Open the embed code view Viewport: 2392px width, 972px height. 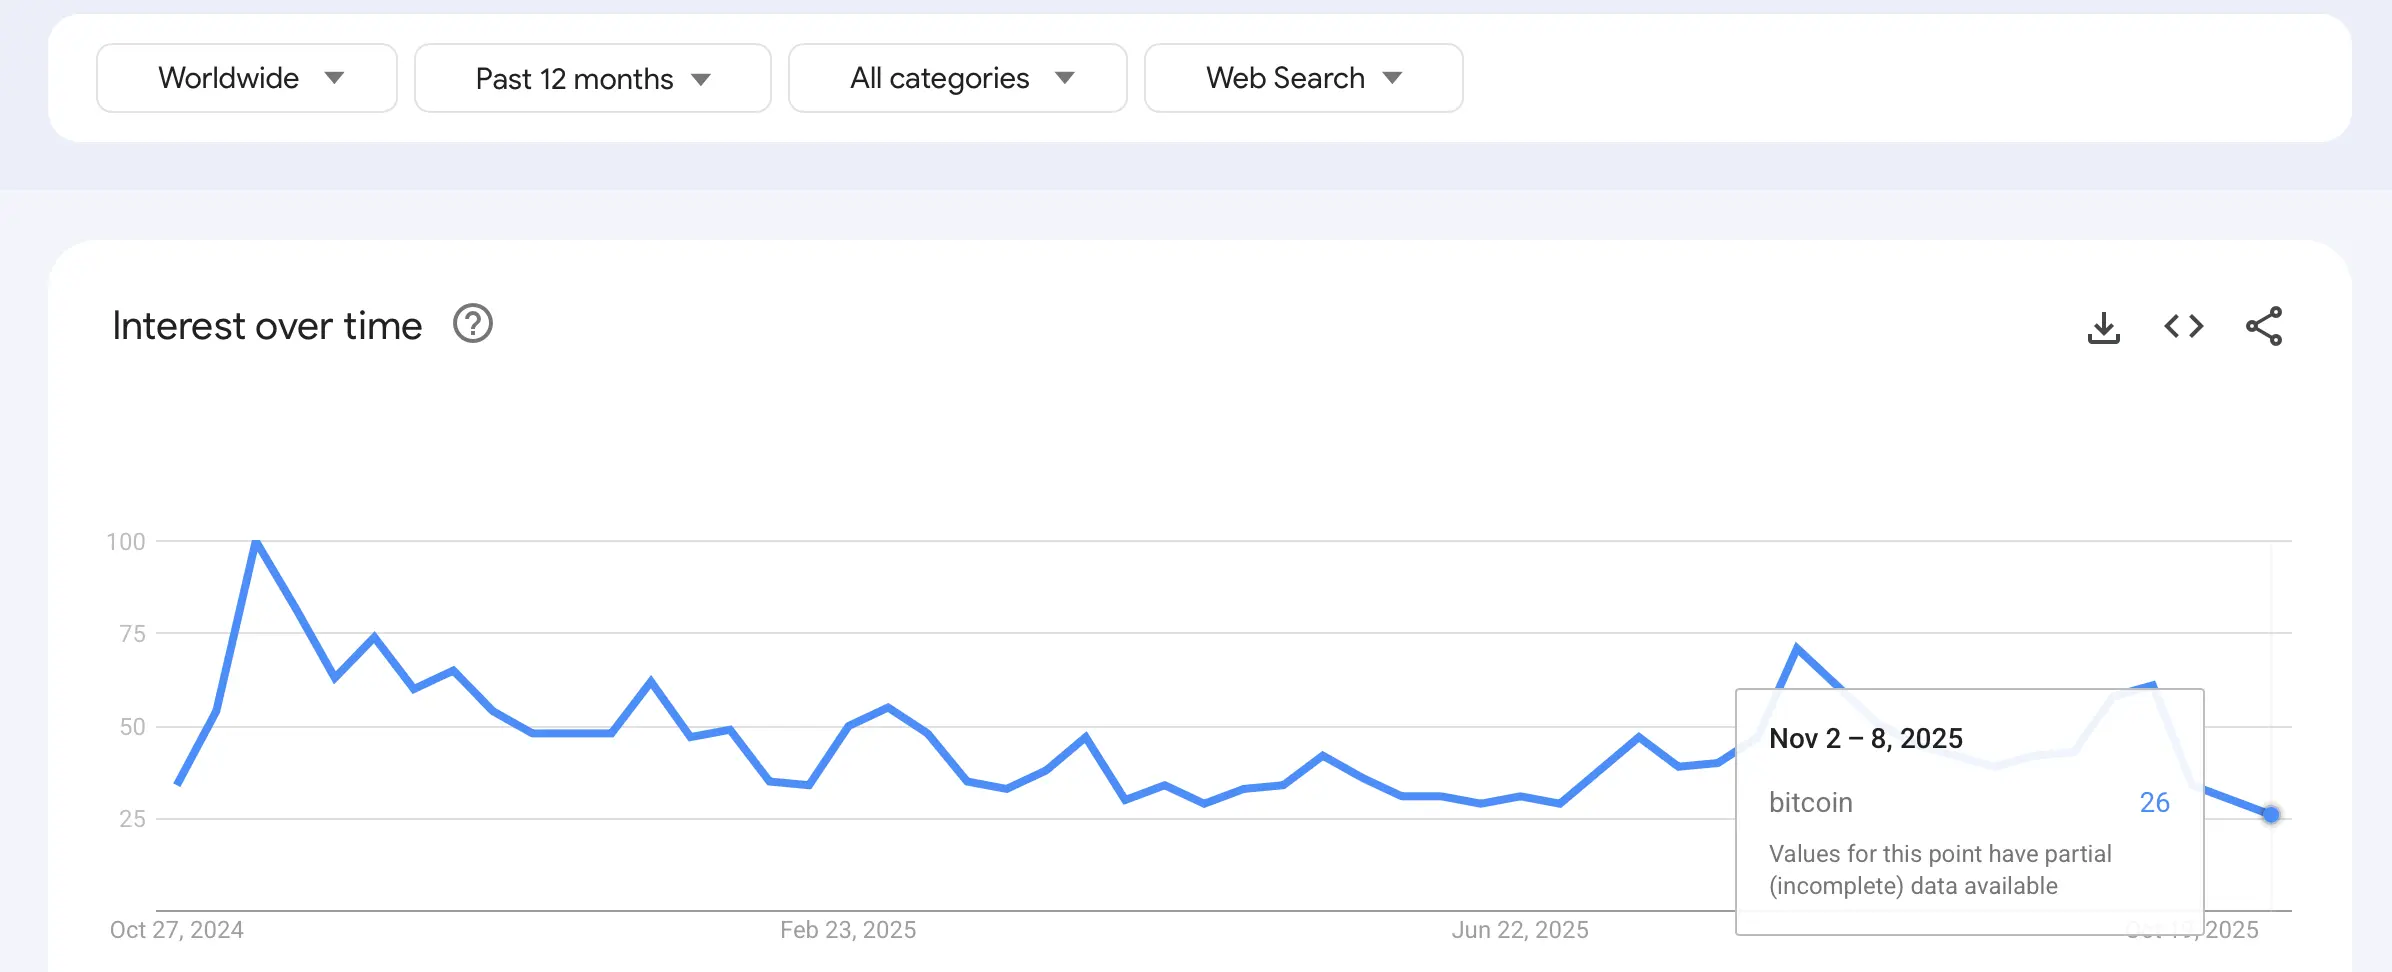pos(2184,325)
